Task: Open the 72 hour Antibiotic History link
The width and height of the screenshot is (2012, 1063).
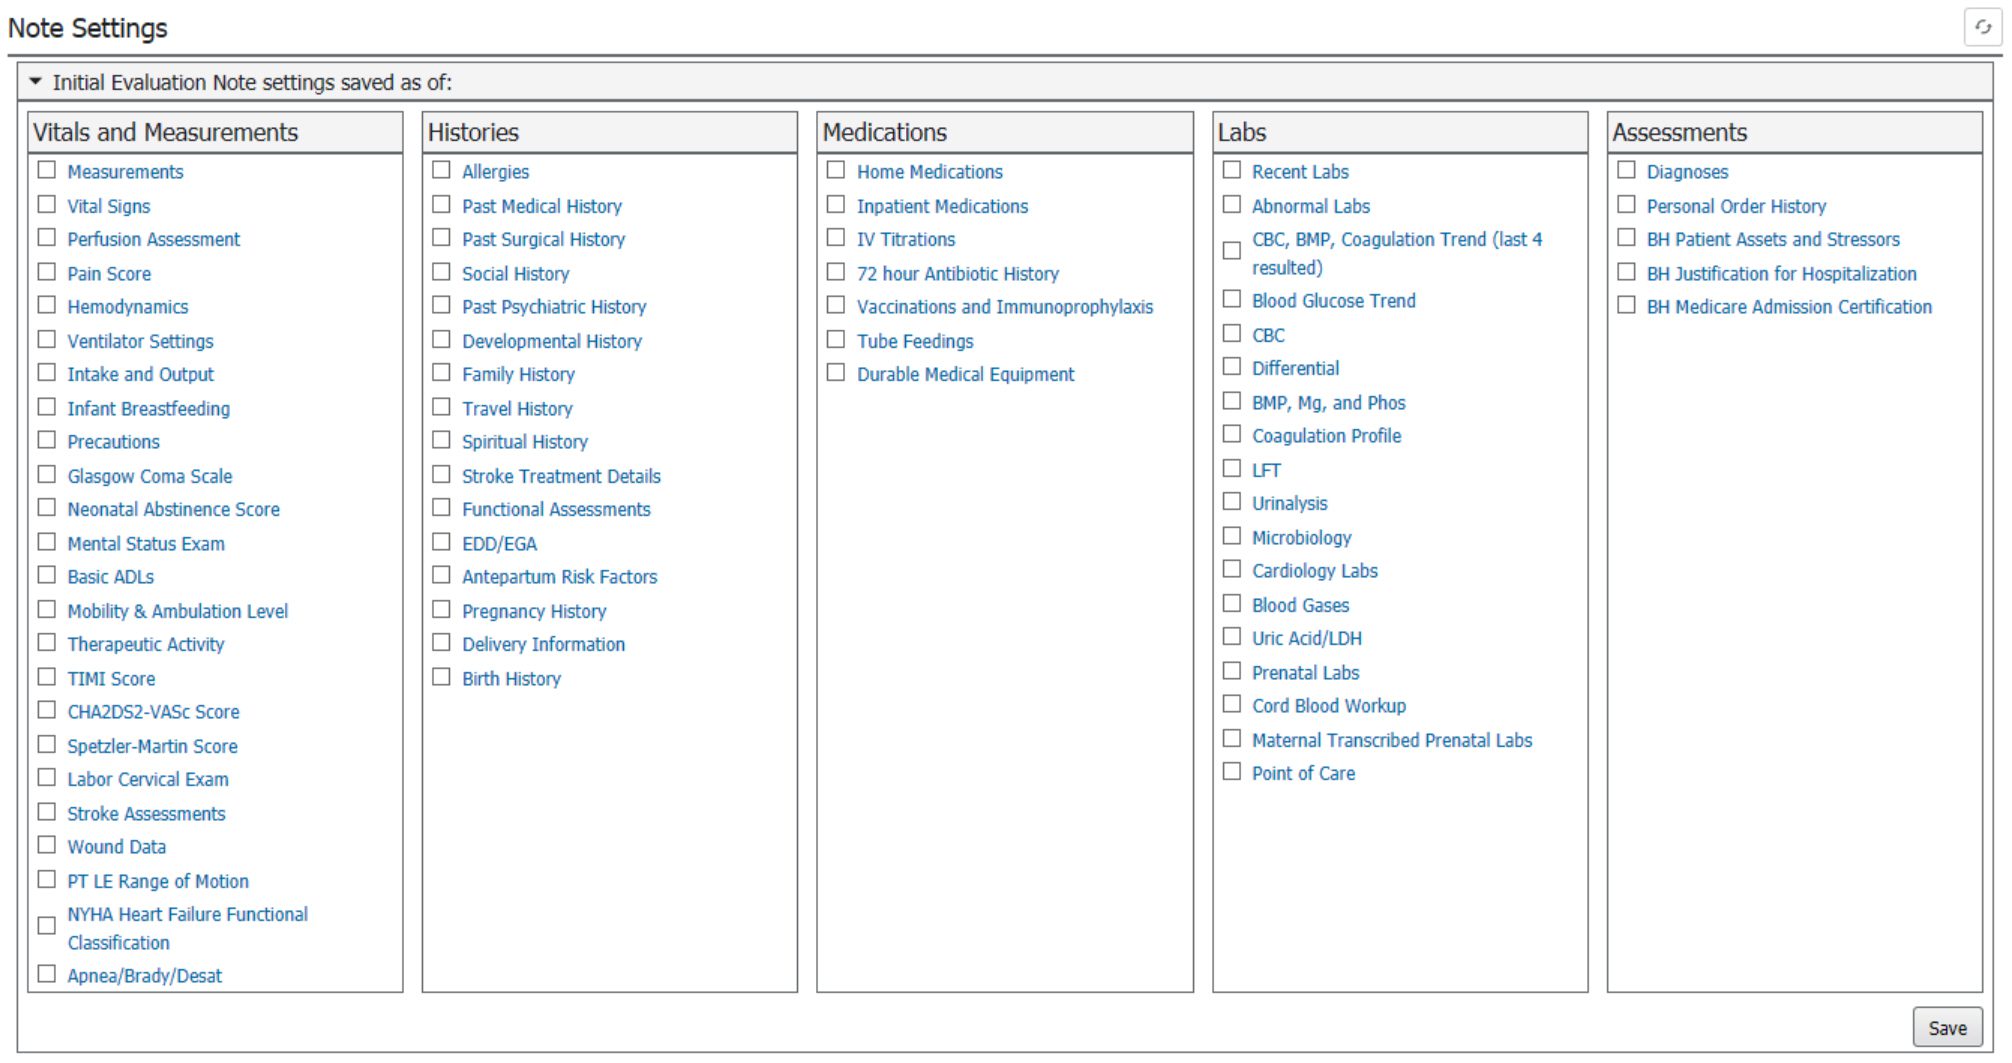Action: pos(957,273)
